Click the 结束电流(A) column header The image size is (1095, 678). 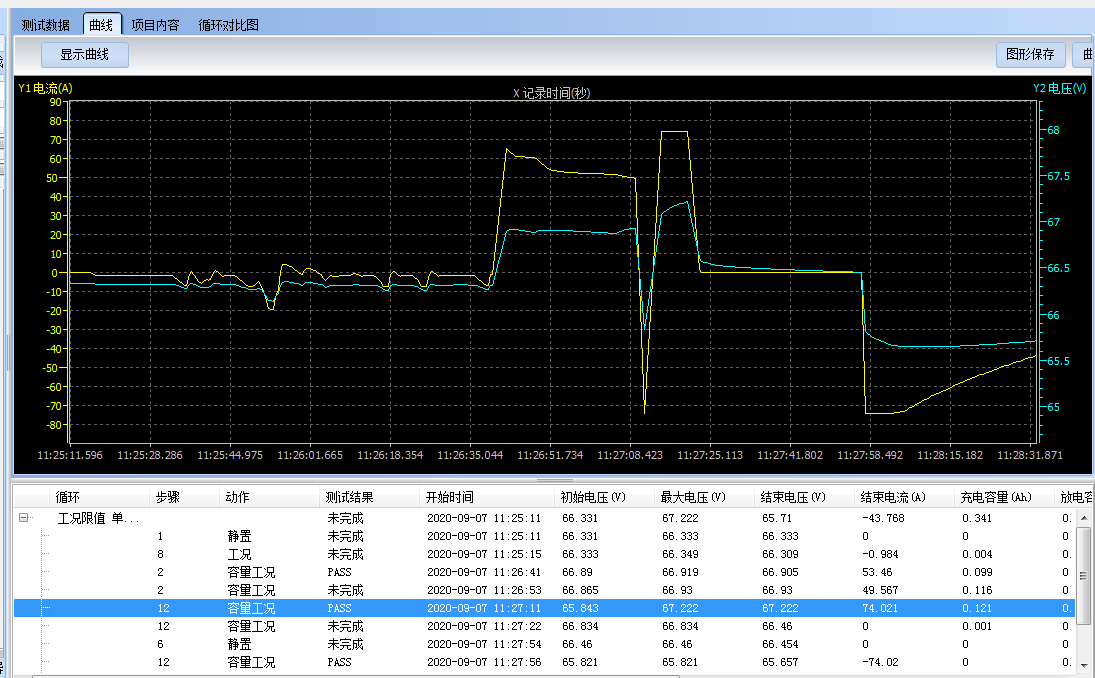pyautogui.click(x=893, y=497)
